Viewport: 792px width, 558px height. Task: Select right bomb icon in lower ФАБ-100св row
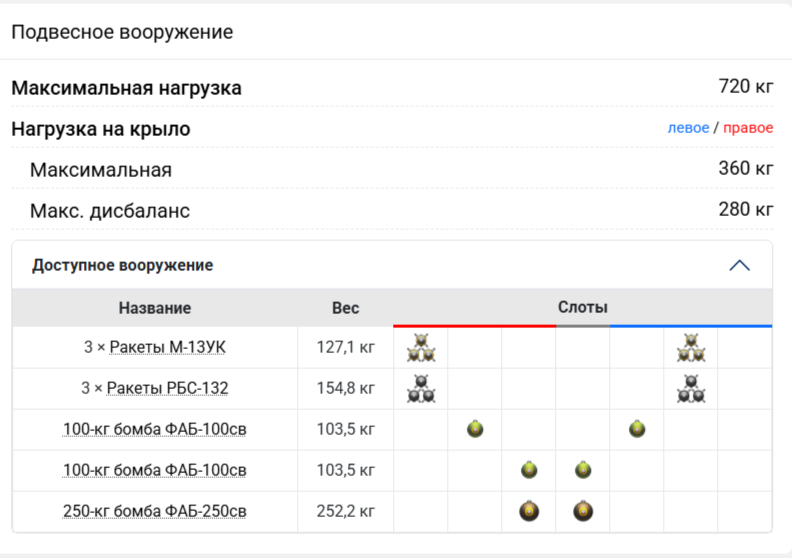(x=583, y=470)
